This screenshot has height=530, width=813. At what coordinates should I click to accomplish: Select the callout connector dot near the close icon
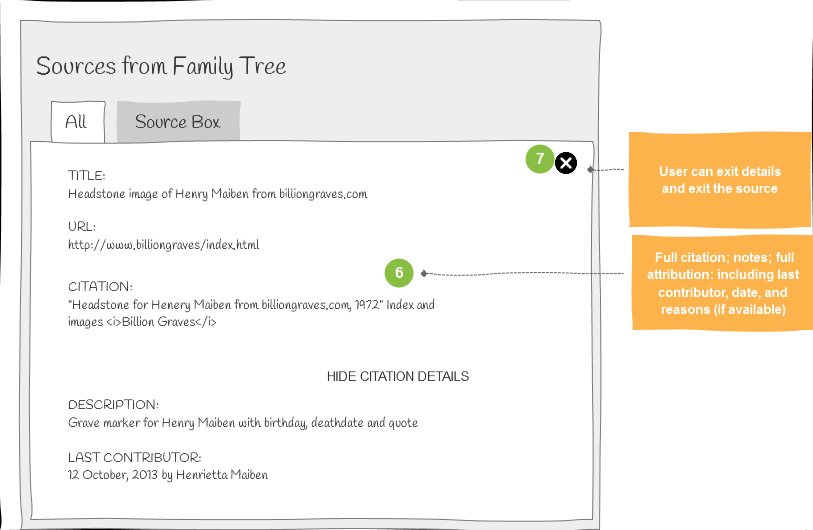pos(590,170)
